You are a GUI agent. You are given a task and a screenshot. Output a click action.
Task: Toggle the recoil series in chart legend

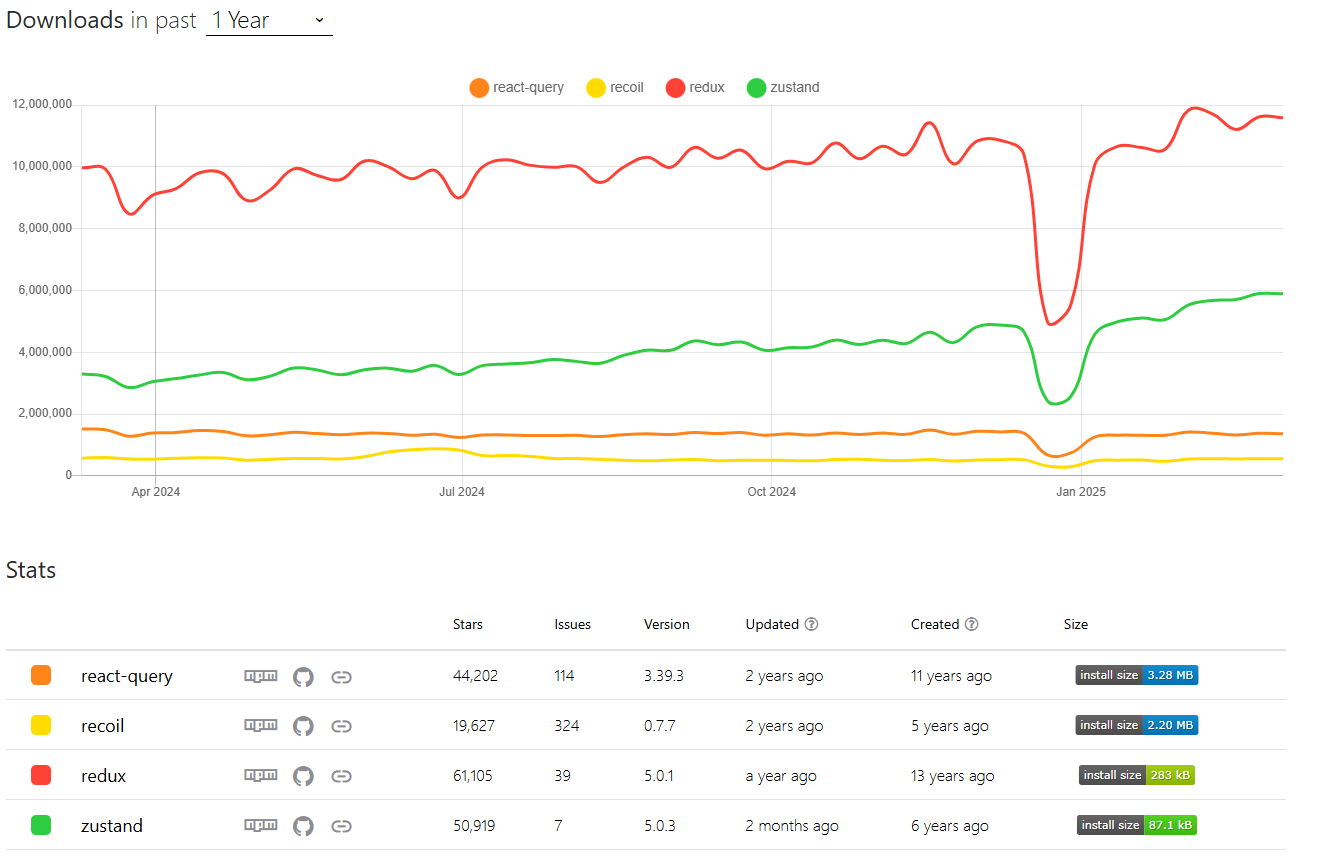click(615, 88)
